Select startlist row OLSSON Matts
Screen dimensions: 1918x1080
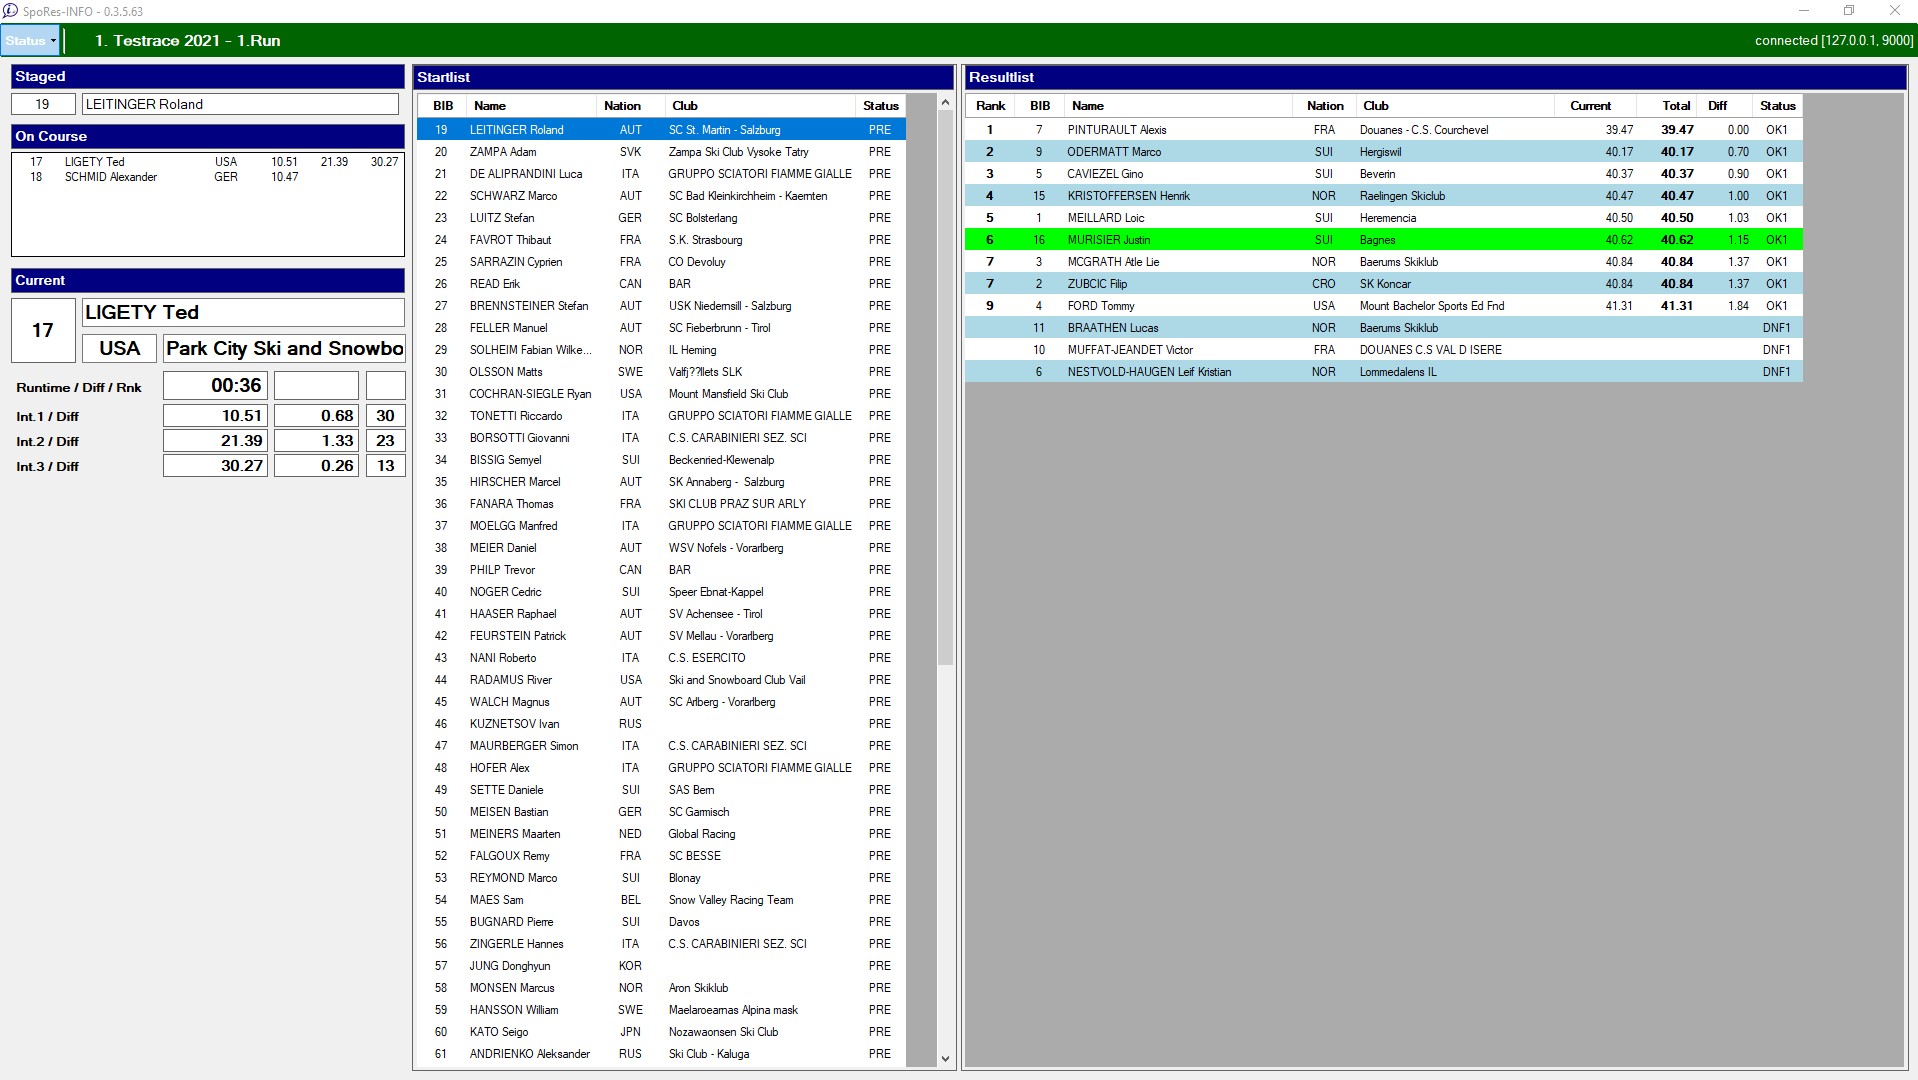pos(661,372)
